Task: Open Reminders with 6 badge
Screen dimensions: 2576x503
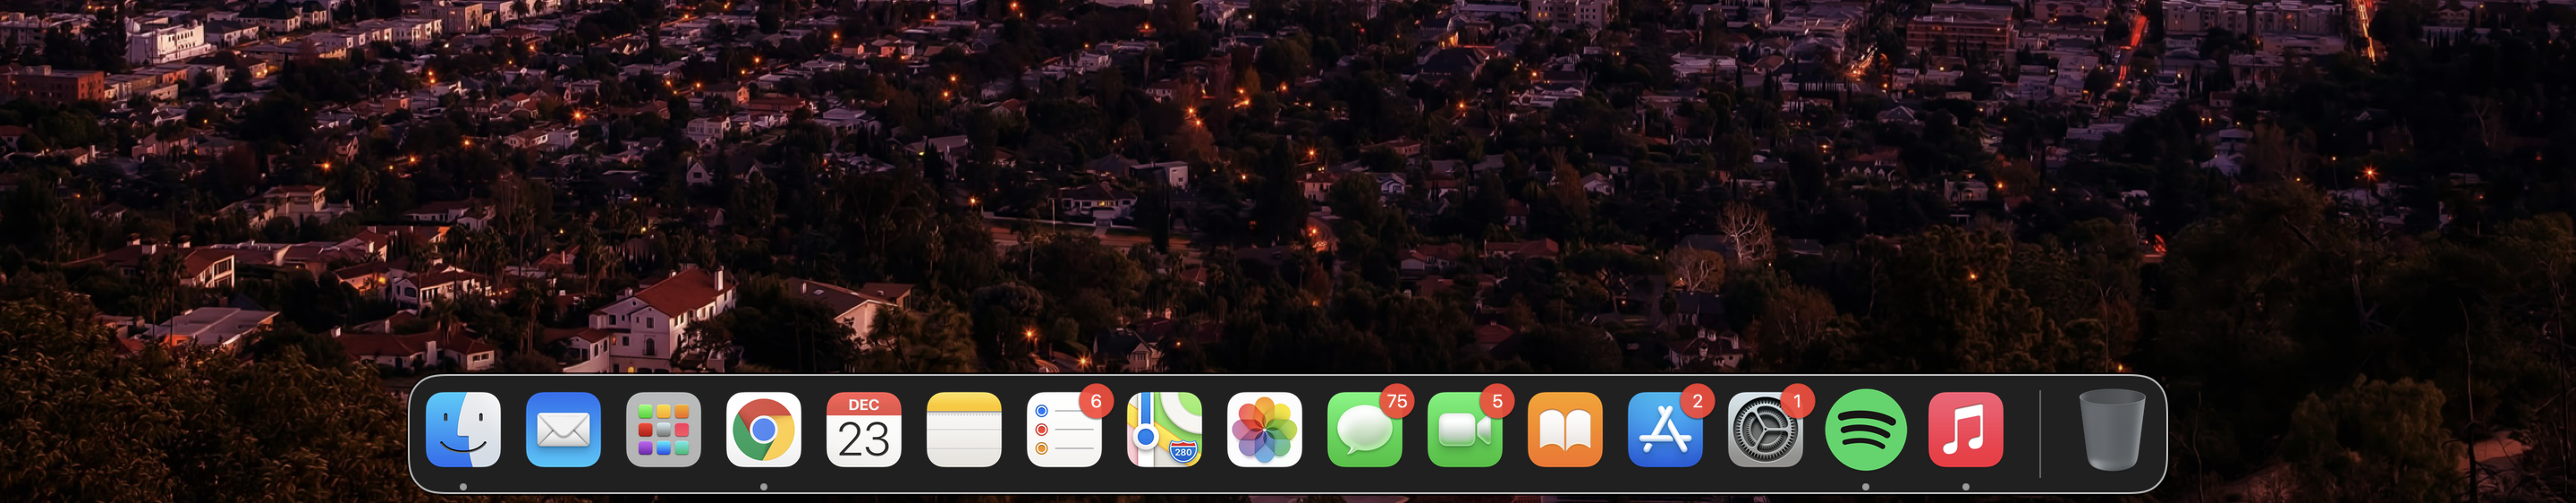Action: pos(1064,430)
